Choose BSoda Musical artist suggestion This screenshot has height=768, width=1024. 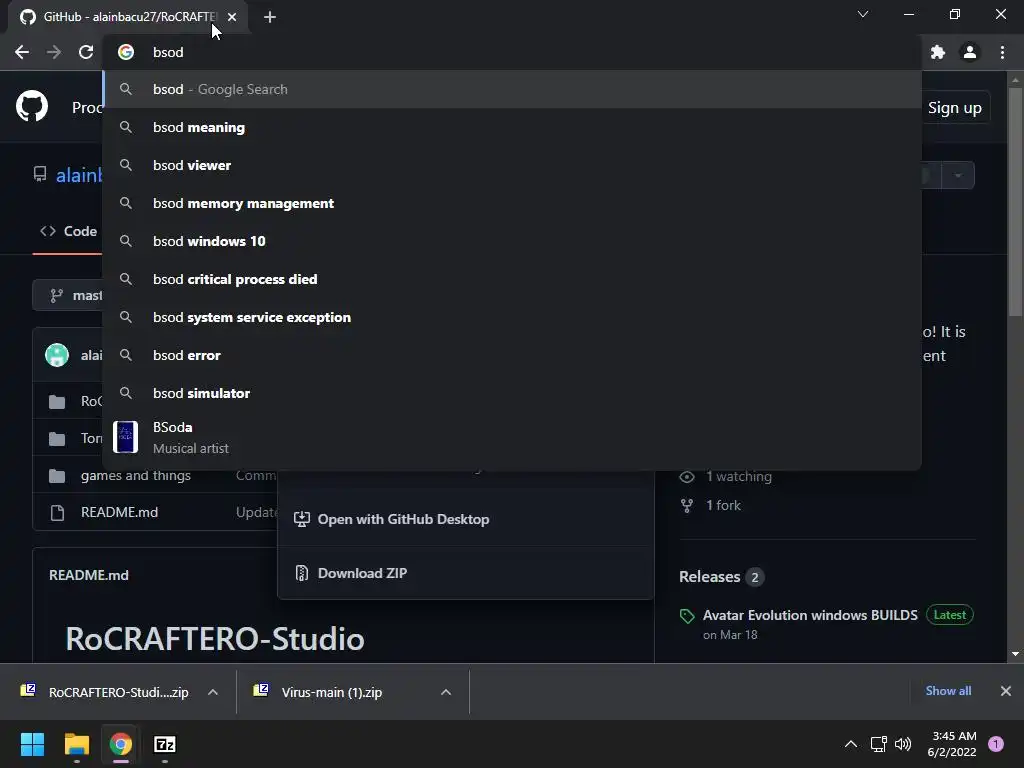coord(512,438)
